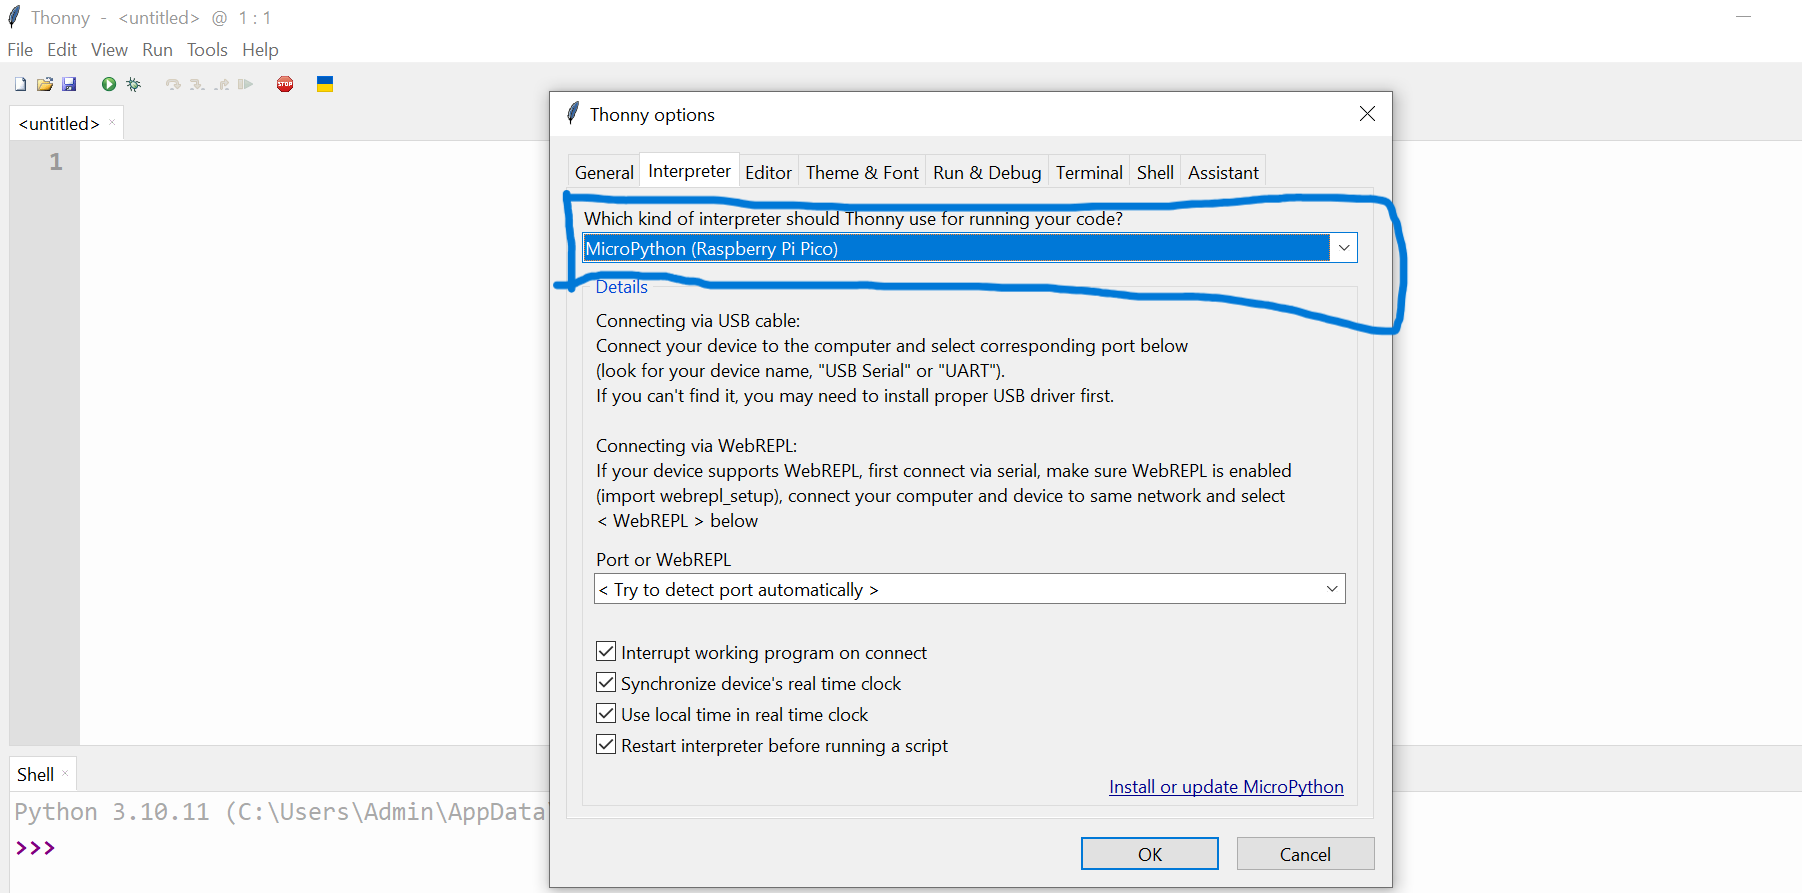The height and width of the screenshot is (893, 1802).
Task: Open the Tools menu
Action: 207,49
